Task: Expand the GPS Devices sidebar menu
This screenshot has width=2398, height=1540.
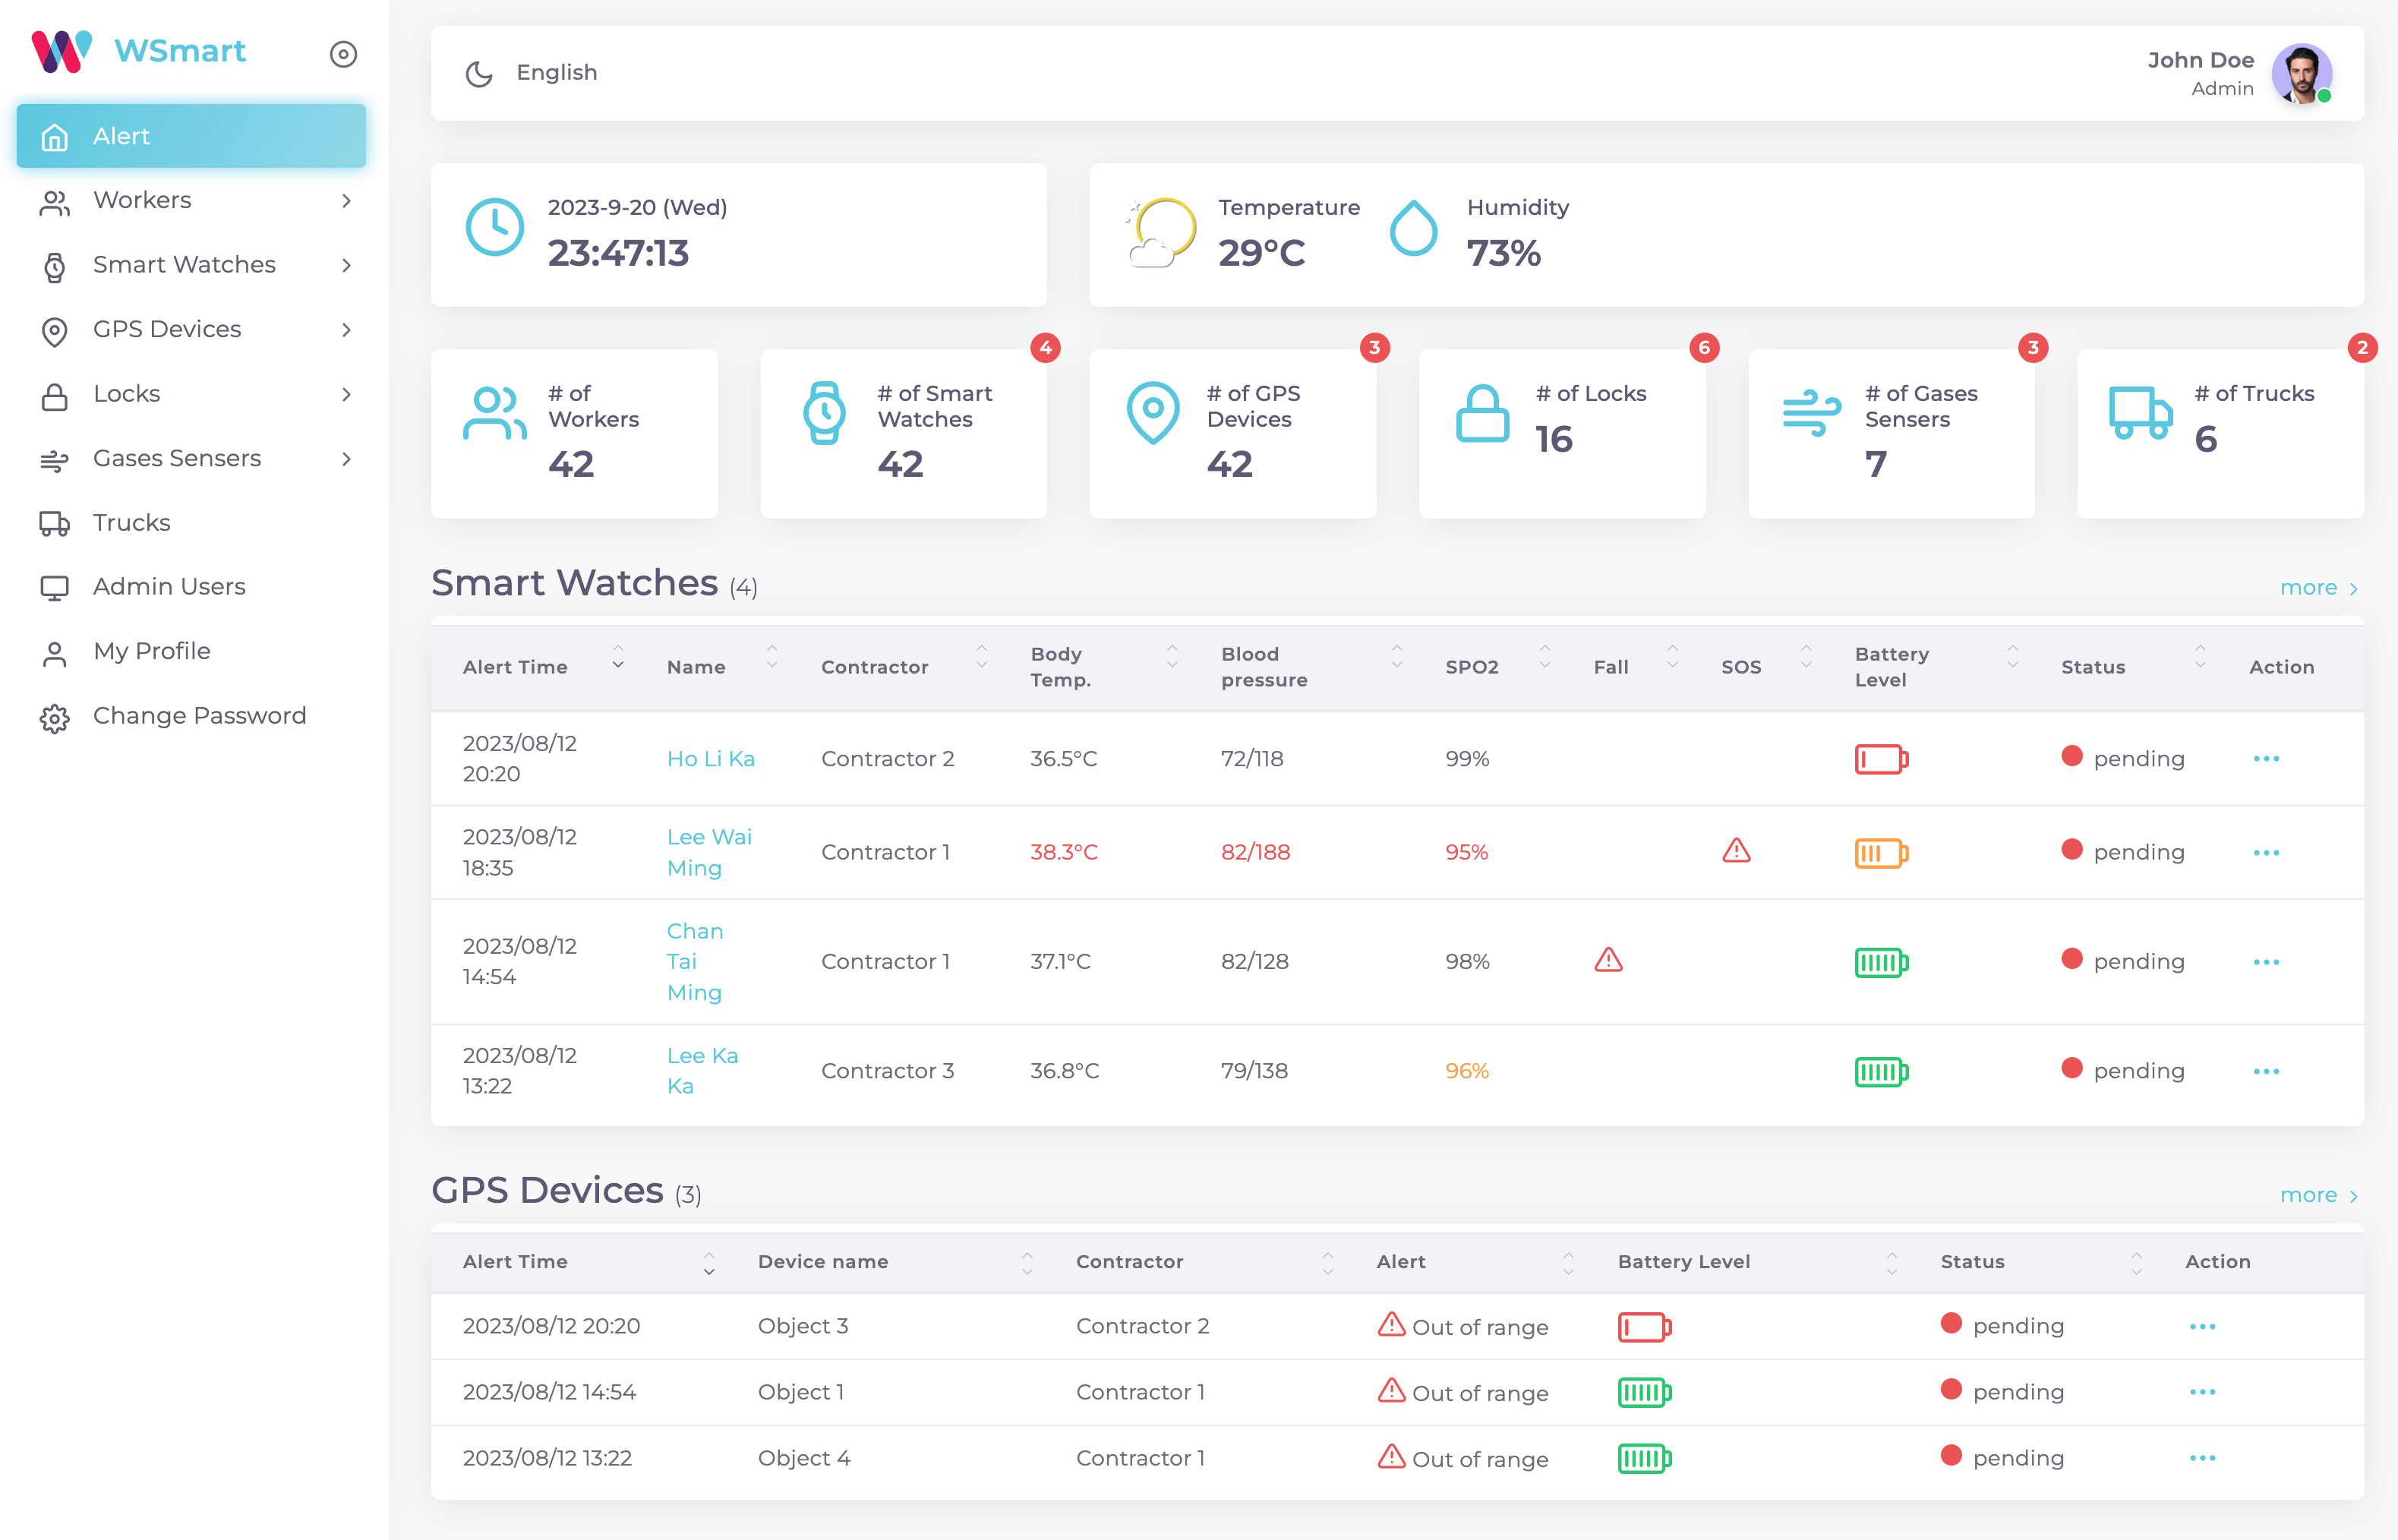Action: (x=191, y=330)
